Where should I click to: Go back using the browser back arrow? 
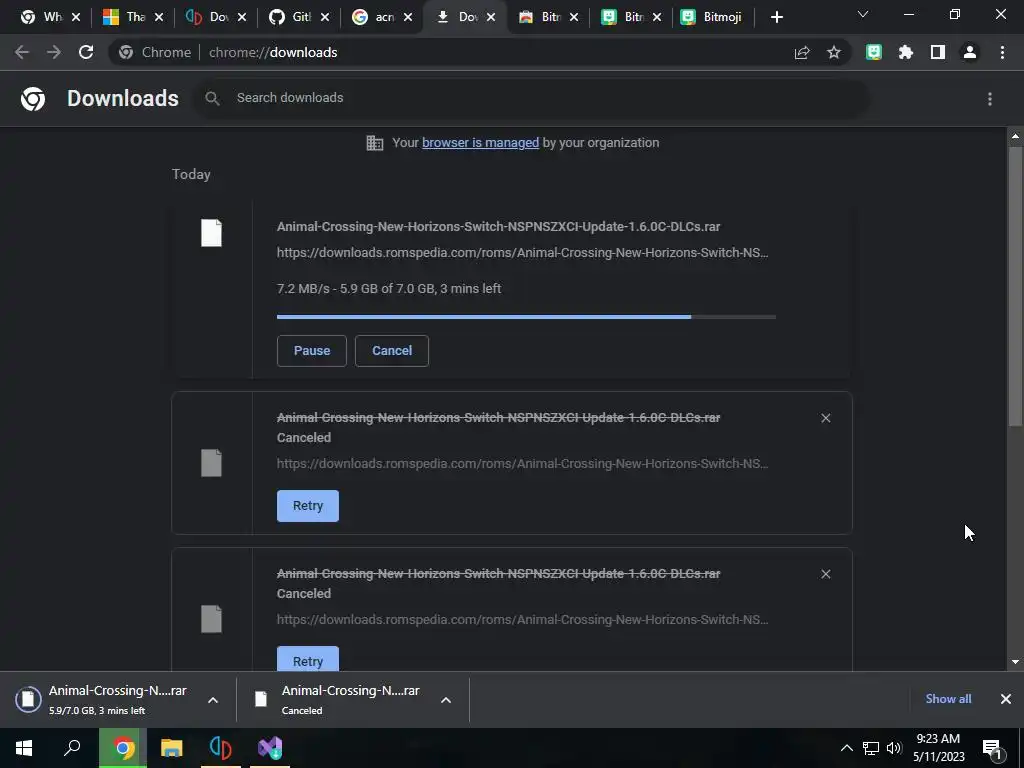point(22,52)
